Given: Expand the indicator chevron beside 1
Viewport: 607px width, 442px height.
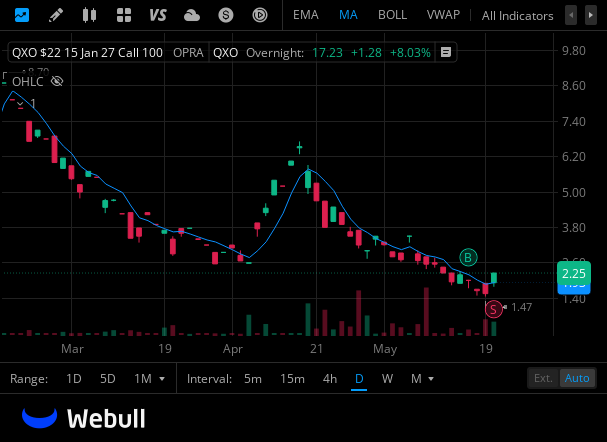Looking at the screenshot, I should [x=21, y=104].
